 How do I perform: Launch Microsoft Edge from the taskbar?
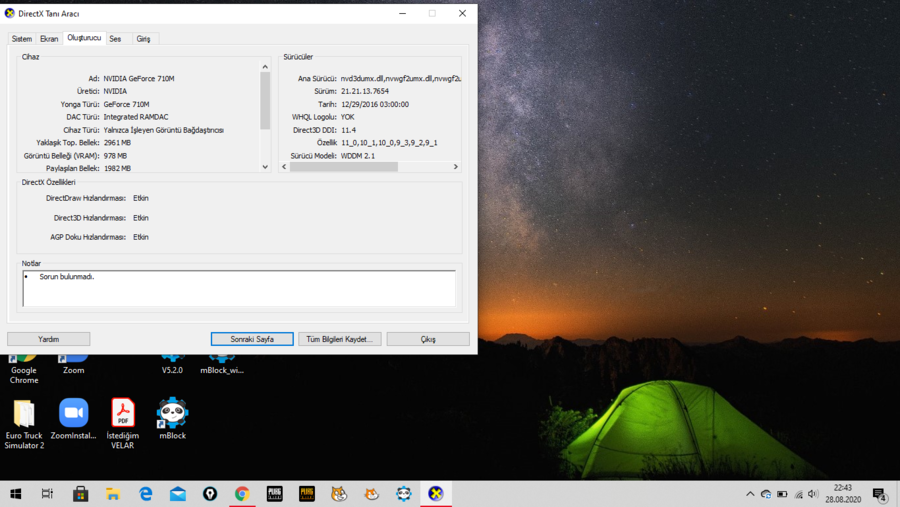(145, 494)
